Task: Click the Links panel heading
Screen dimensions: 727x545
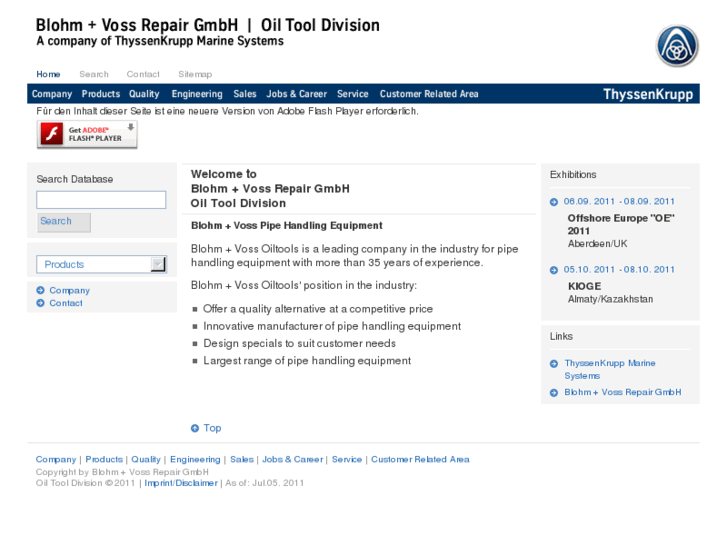Action: 561,336
